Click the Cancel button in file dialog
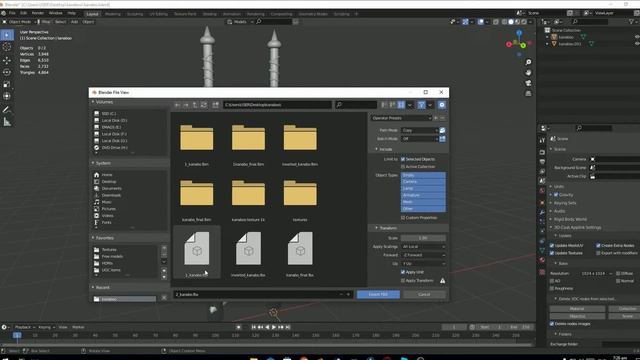 [424, 294]
